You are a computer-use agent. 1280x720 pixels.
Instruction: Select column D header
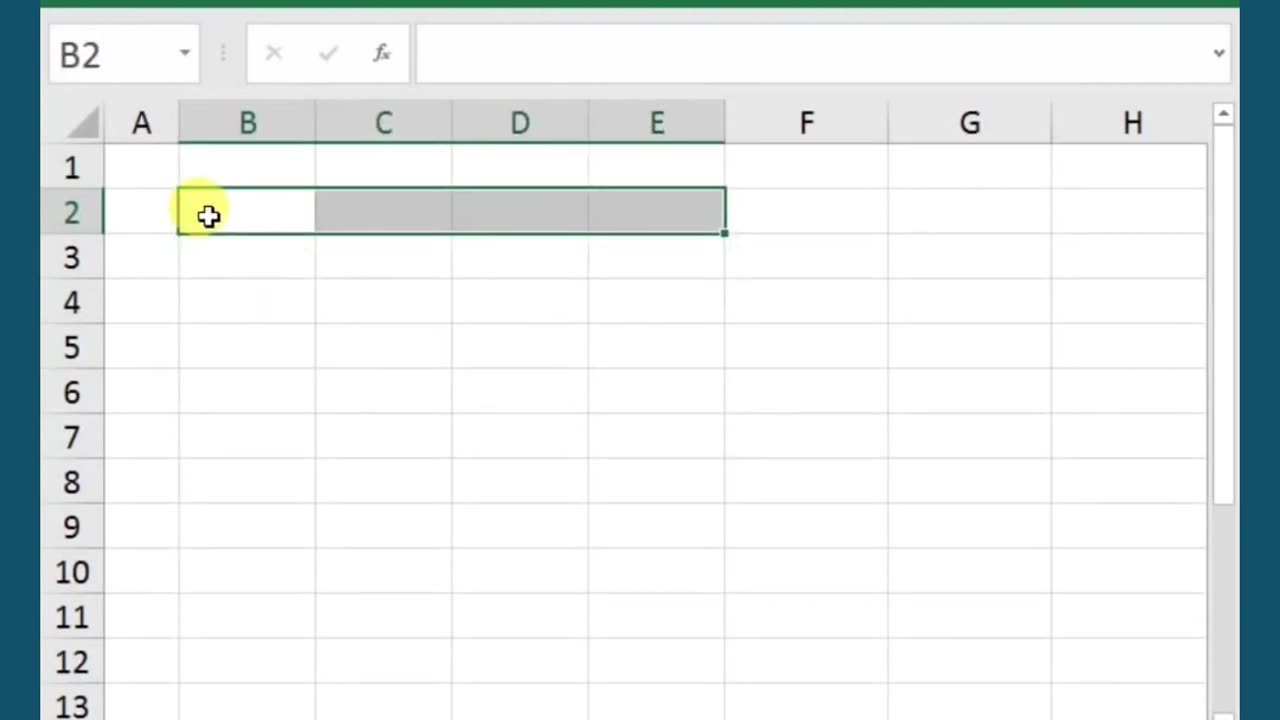520,123
